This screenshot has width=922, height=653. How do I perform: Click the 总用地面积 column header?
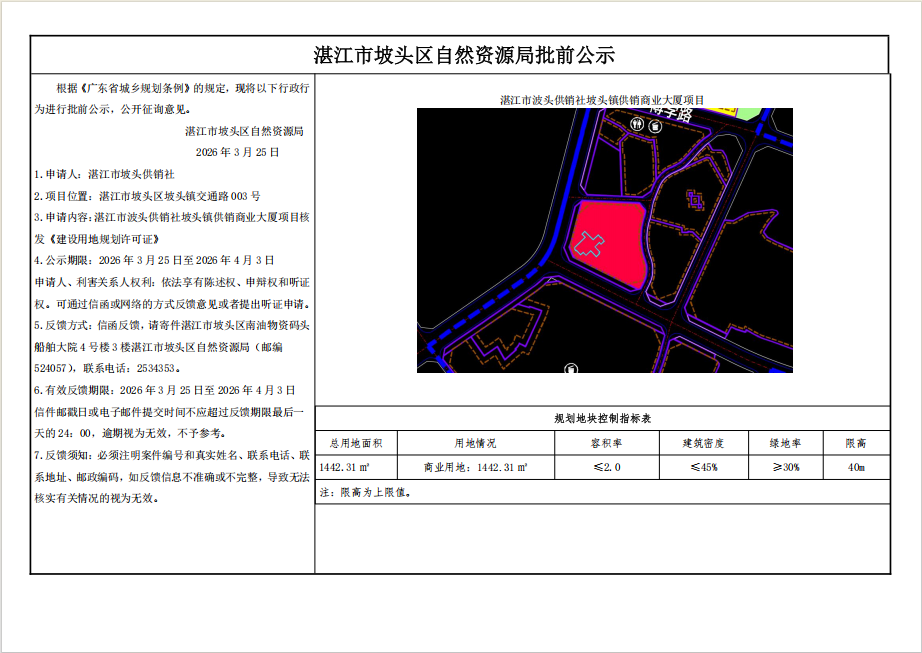[x=356, y=443]
